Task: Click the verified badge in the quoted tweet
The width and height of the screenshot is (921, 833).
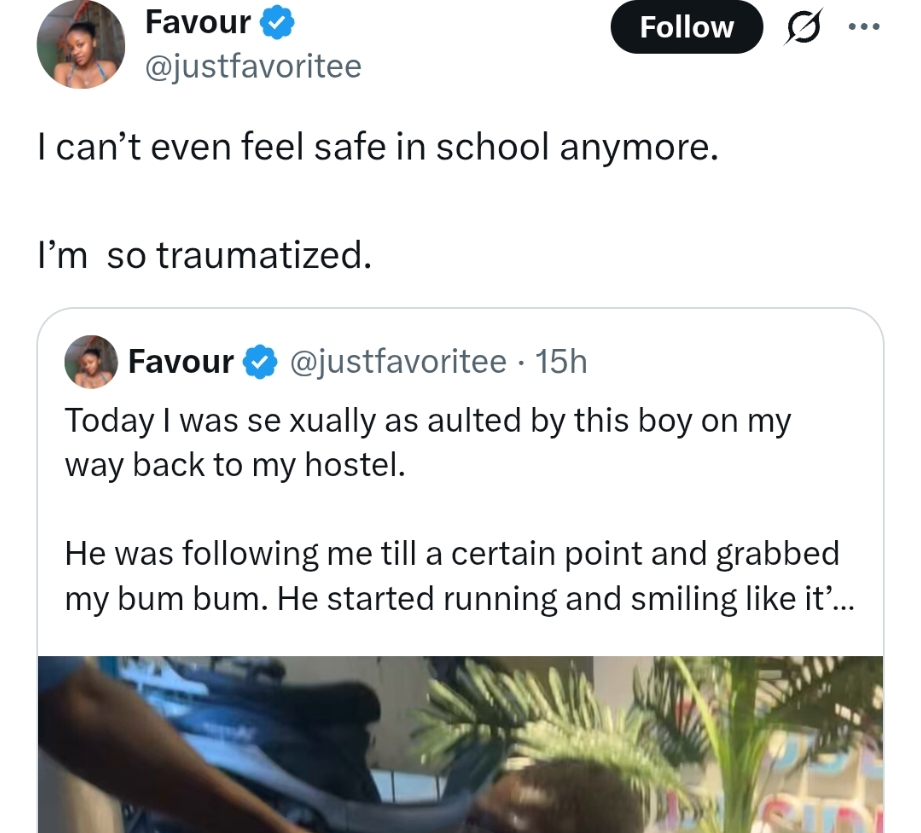Action: point(260,361)
